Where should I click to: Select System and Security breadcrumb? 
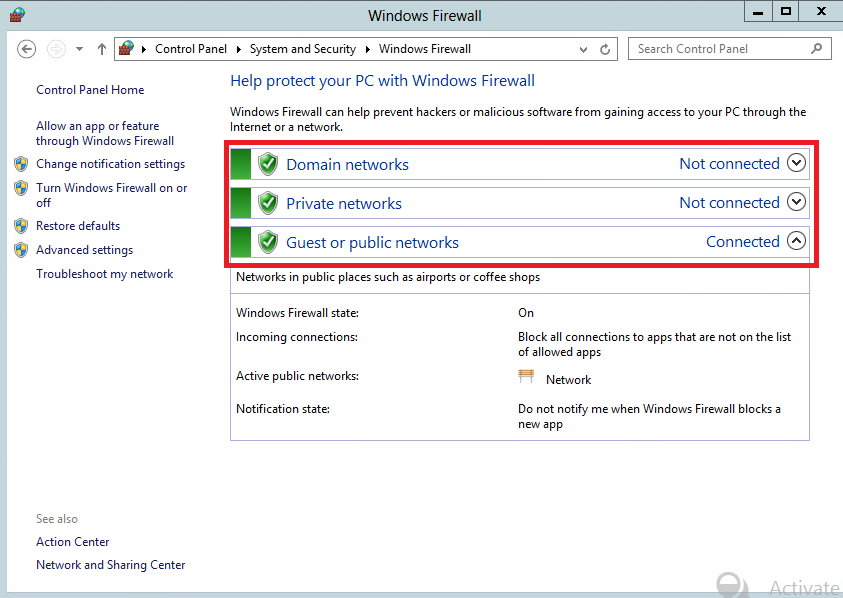click(x=303, y=49)
